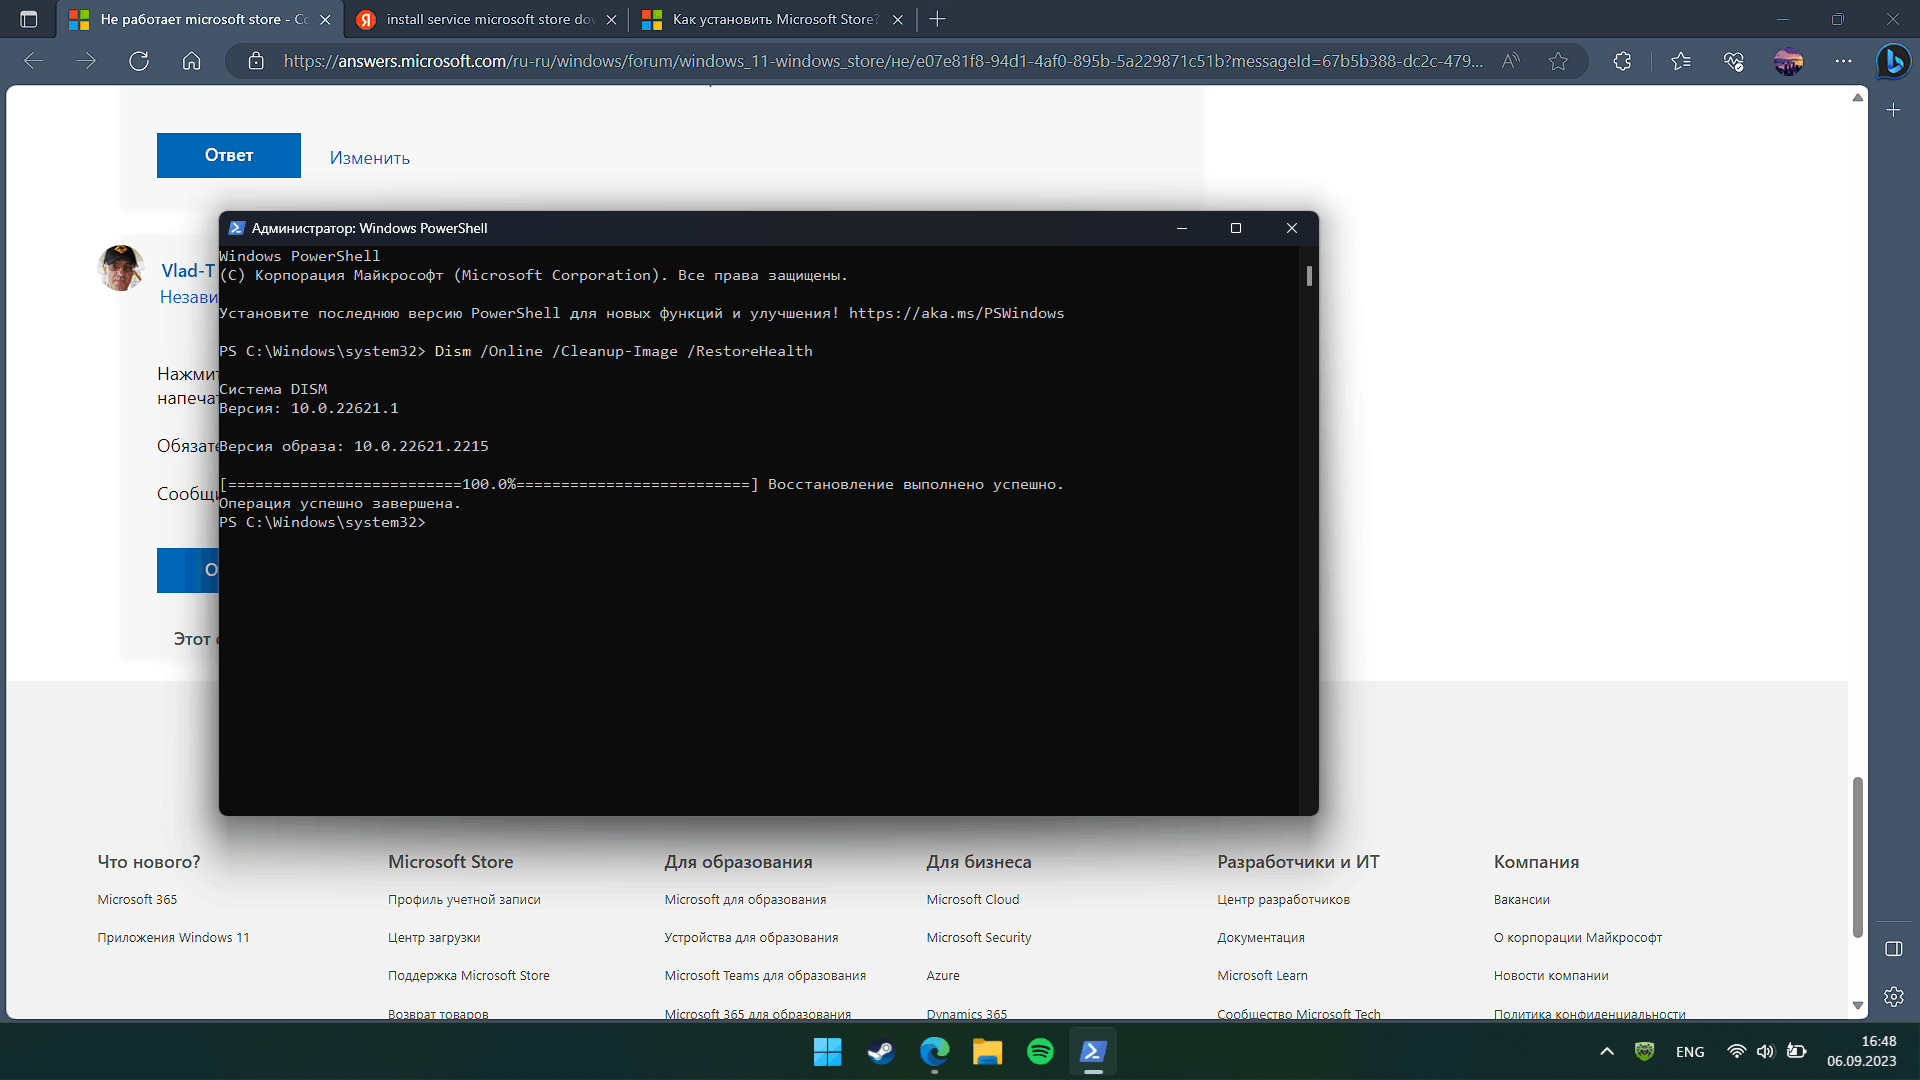
Task: Open Приложения Windows 11 footer link
Action: click(x=173, y=937)
